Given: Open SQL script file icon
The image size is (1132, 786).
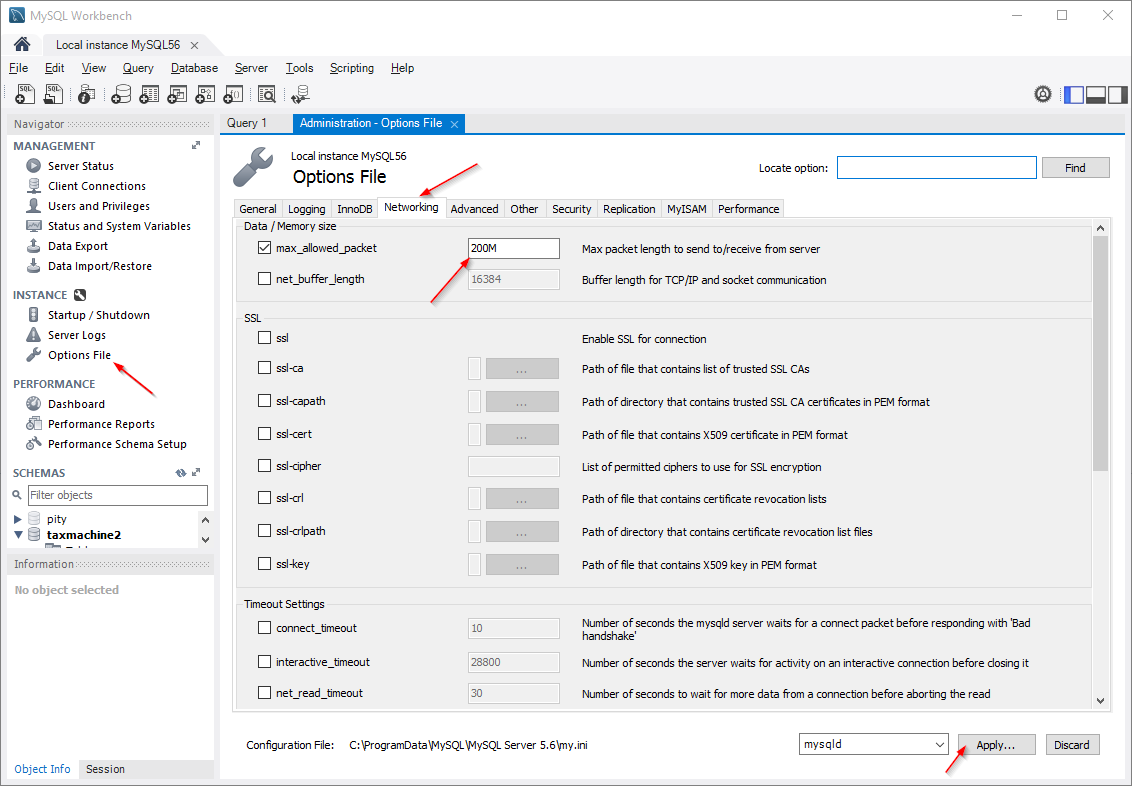Looking at the screenshot, I should (x=55, y=94).
